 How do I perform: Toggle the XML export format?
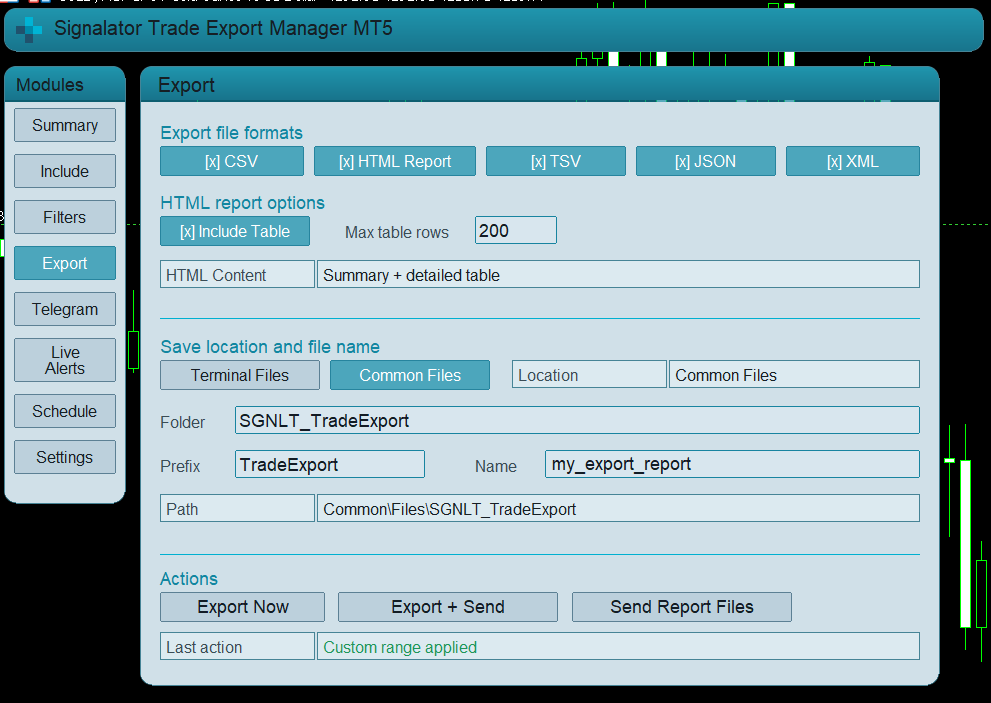coord(853,161)
